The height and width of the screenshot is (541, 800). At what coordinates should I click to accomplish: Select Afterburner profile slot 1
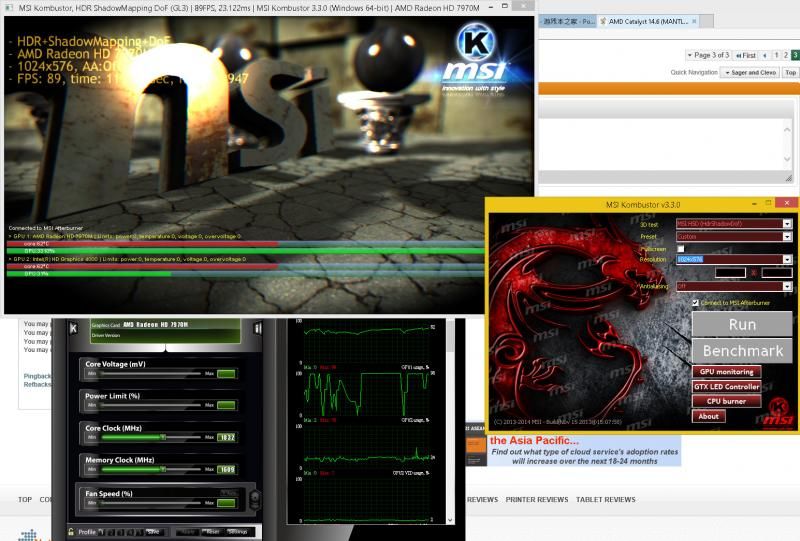click(x=101, y=532)
